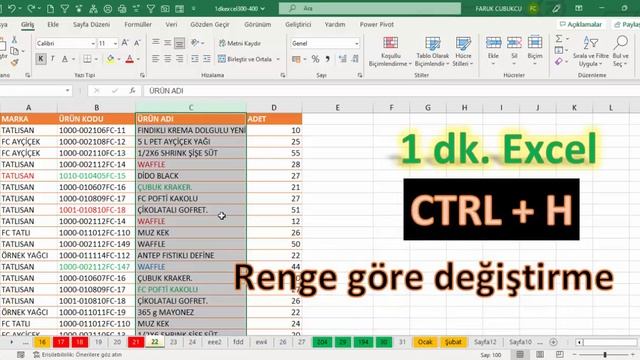Click the AutoSum sigma icon

coord(559,38)
